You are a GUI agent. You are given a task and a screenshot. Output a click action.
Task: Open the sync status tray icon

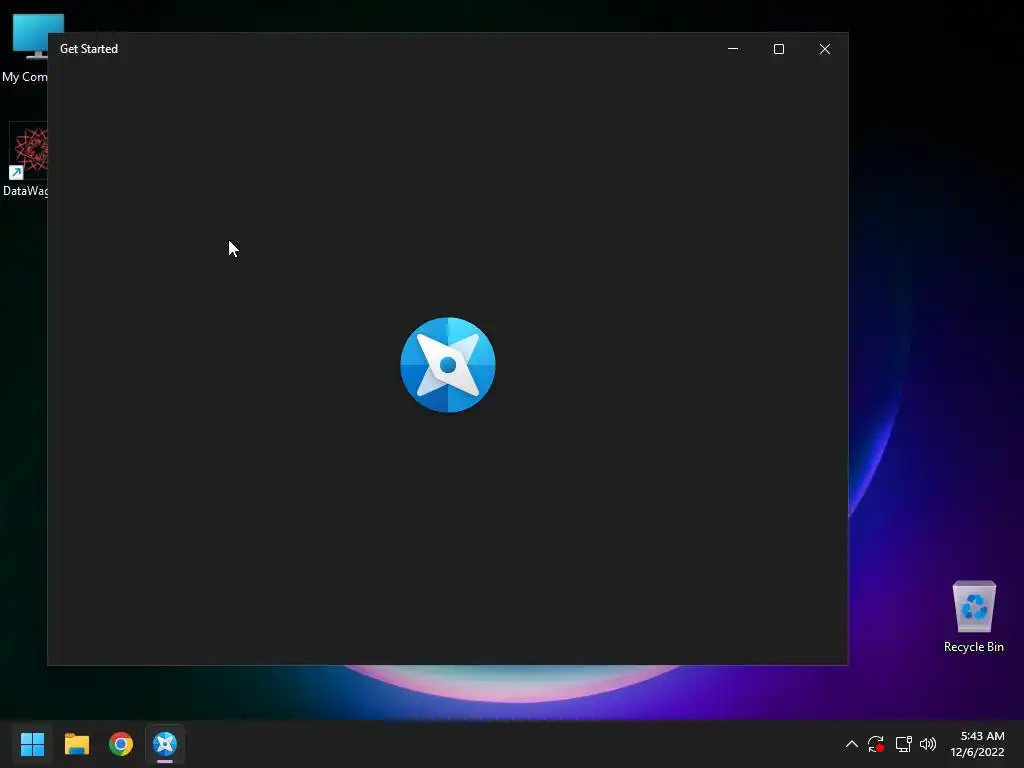pyautogui.click(x=876, y=744)
